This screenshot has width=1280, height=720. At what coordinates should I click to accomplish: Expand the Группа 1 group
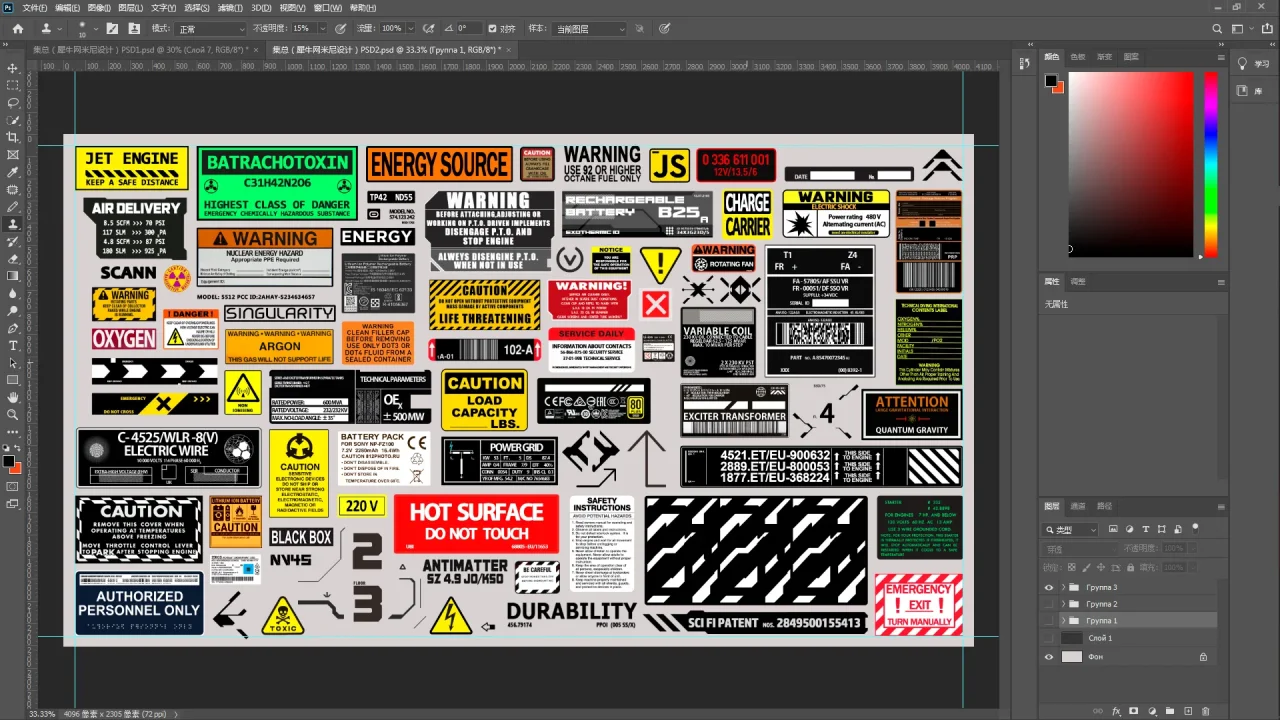pyautogui.click(x=1064, y=621)
